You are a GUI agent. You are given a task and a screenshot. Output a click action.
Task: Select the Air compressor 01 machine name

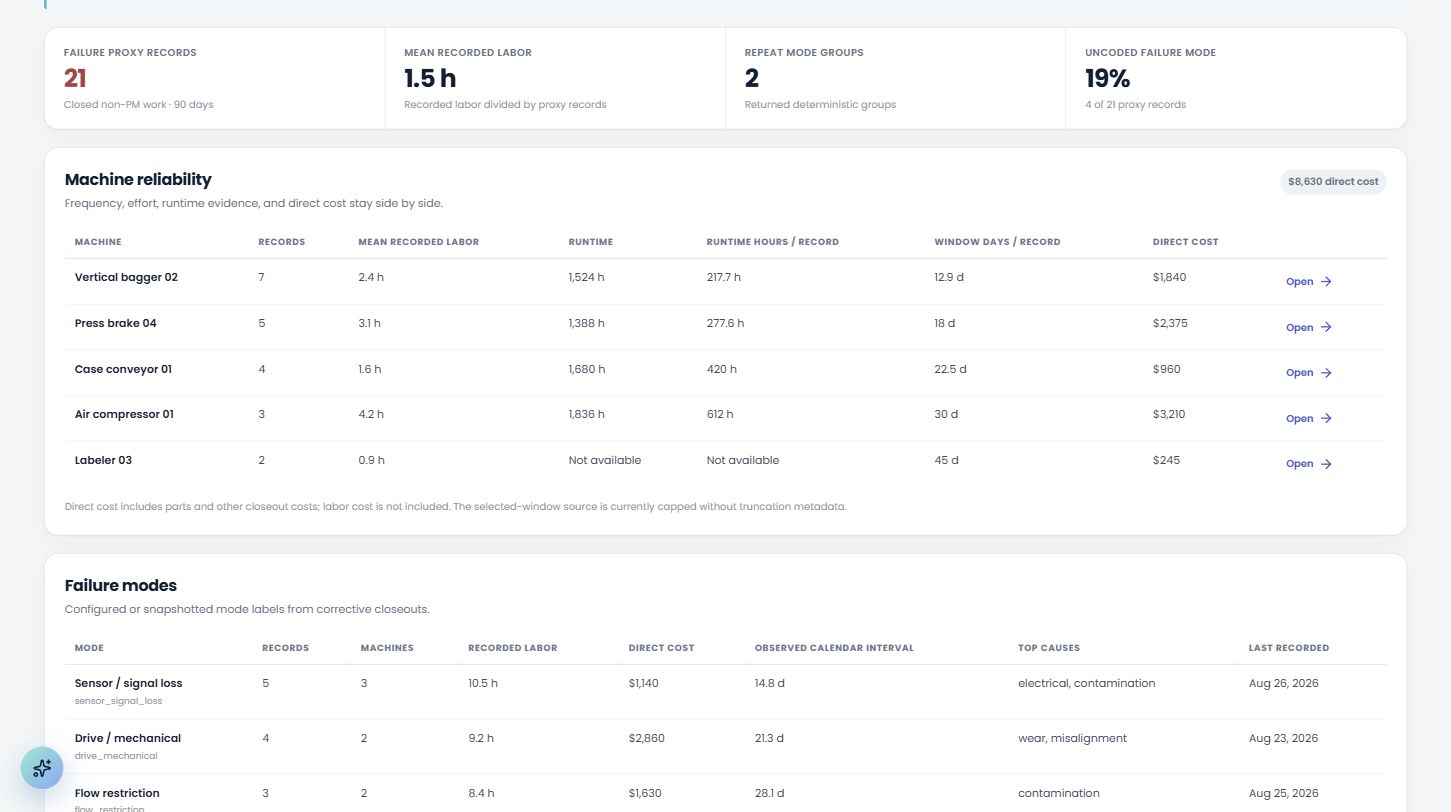[124, 414]
